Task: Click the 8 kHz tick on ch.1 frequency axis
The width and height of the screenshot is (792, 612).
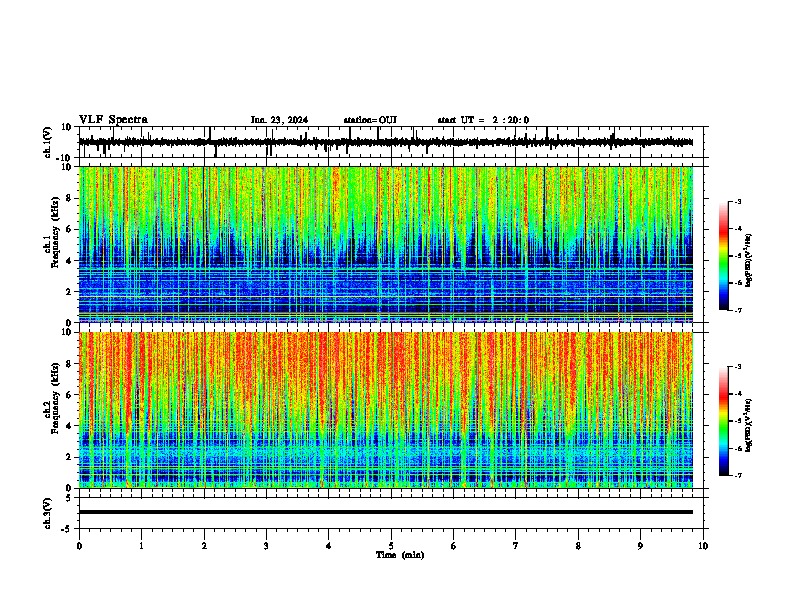Action: tap(69, 198)
